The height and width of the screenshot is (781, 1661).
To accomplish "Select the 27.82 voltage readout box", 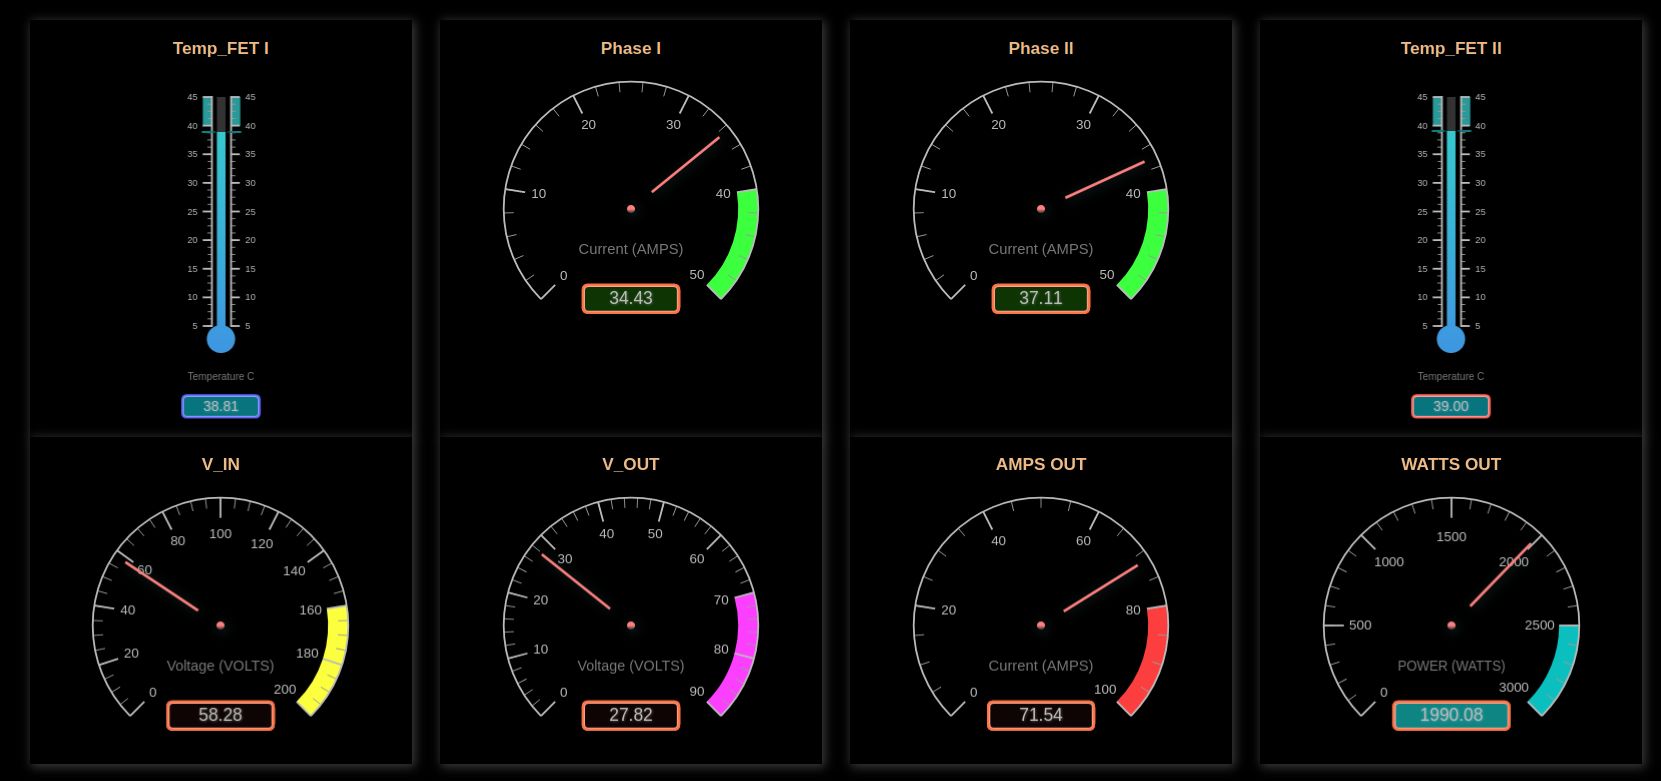I will (x=631, y=715).
